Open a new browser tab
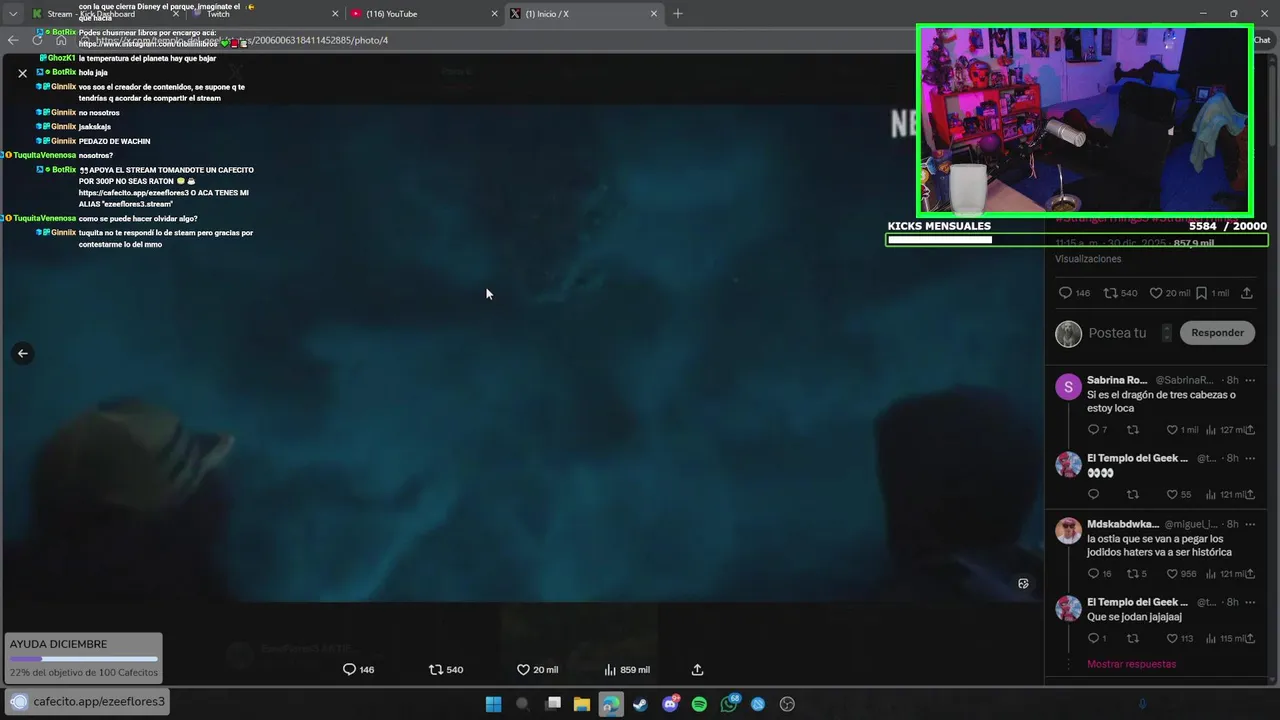The height and width of the screenshot is (720, 1280). 677,14
